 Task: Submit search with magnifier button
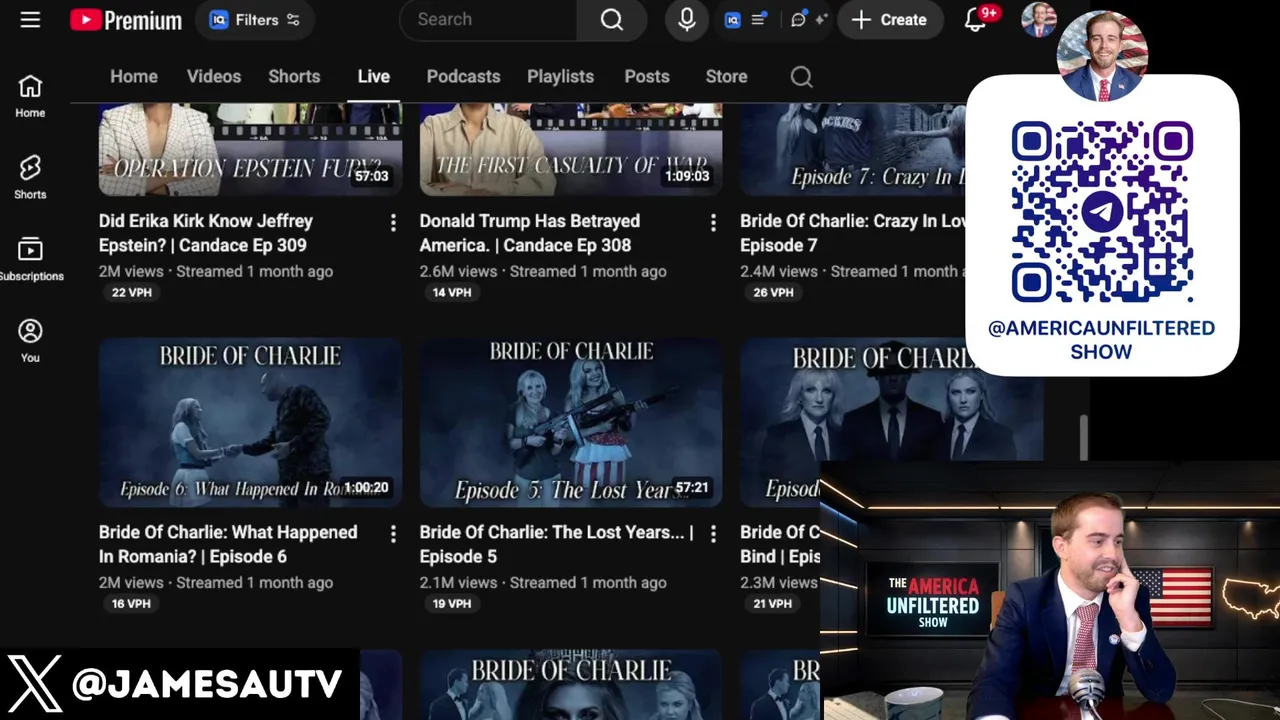[x=612, y=19]
